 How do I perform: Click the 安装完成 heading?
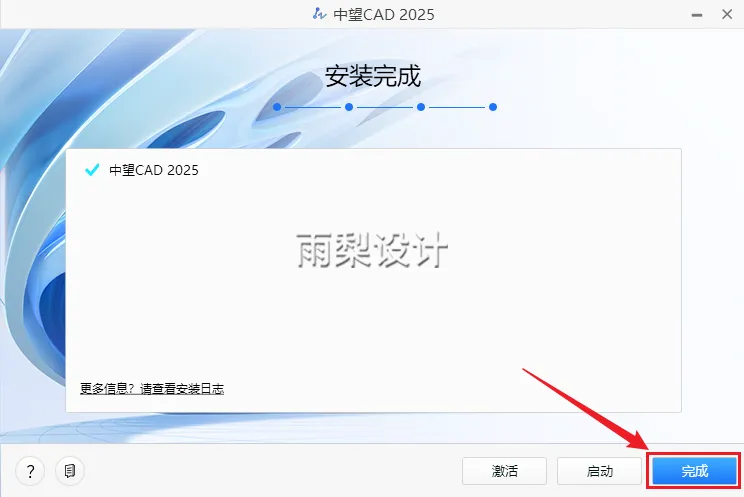(372, 76)
